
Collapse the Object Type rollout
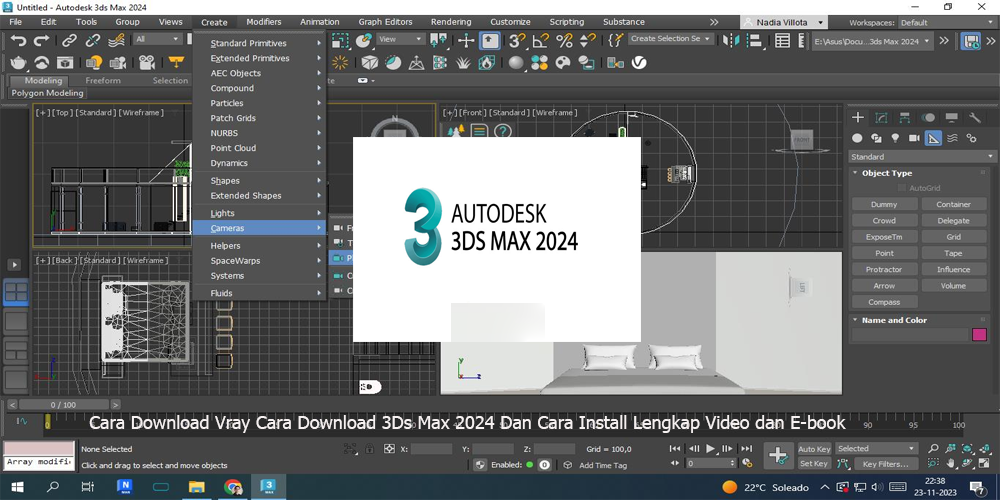click(886, 173)
